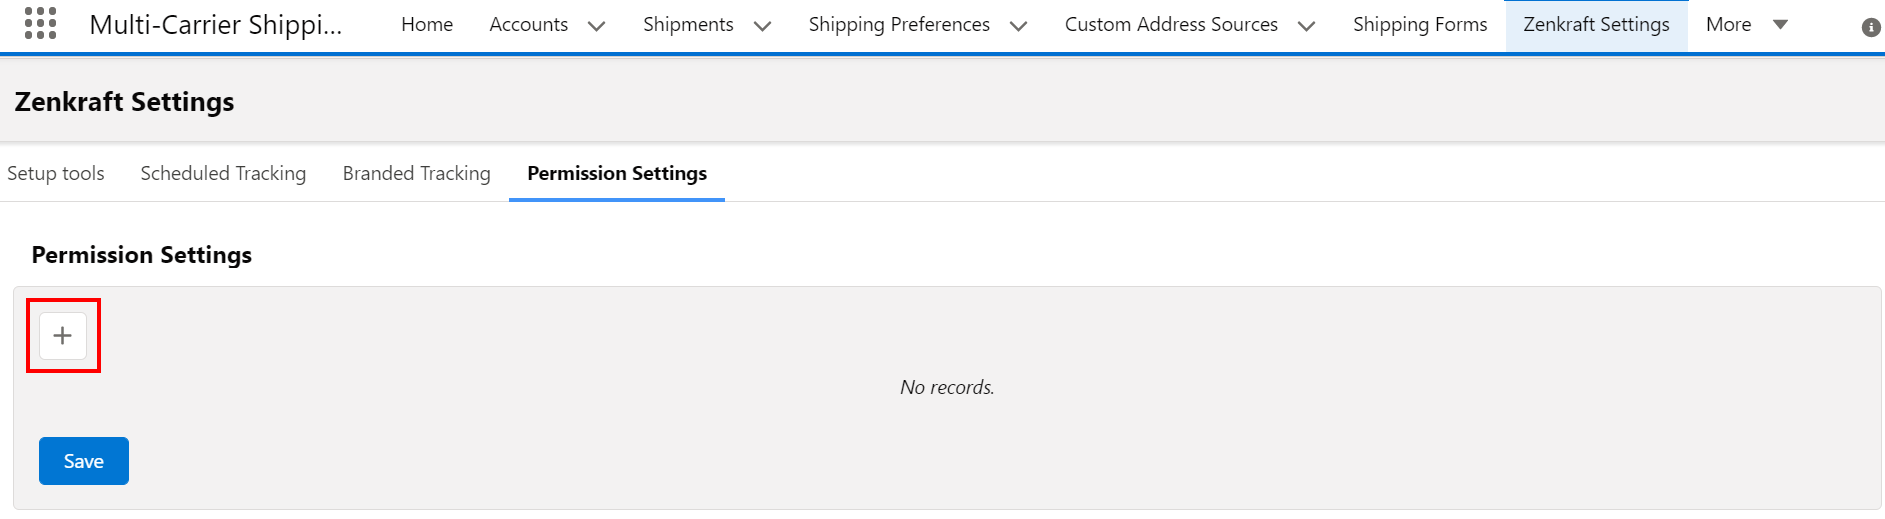The image size is (1885, 519).
Task: Add a new permission record with plus
Action: tap(63, 336)
